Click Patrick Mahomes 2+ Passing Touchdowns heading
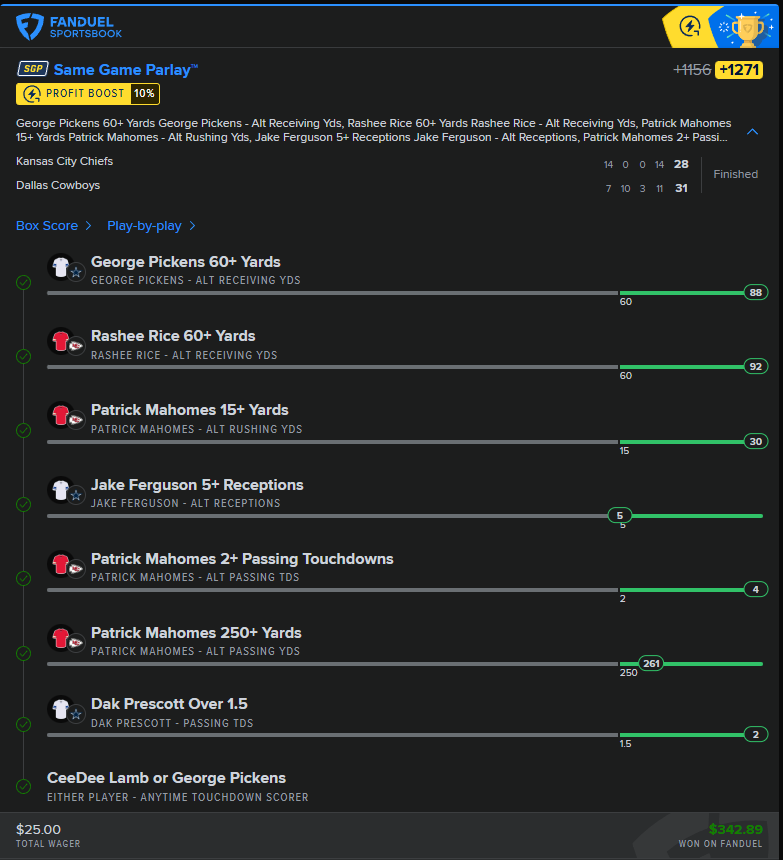 242,559
